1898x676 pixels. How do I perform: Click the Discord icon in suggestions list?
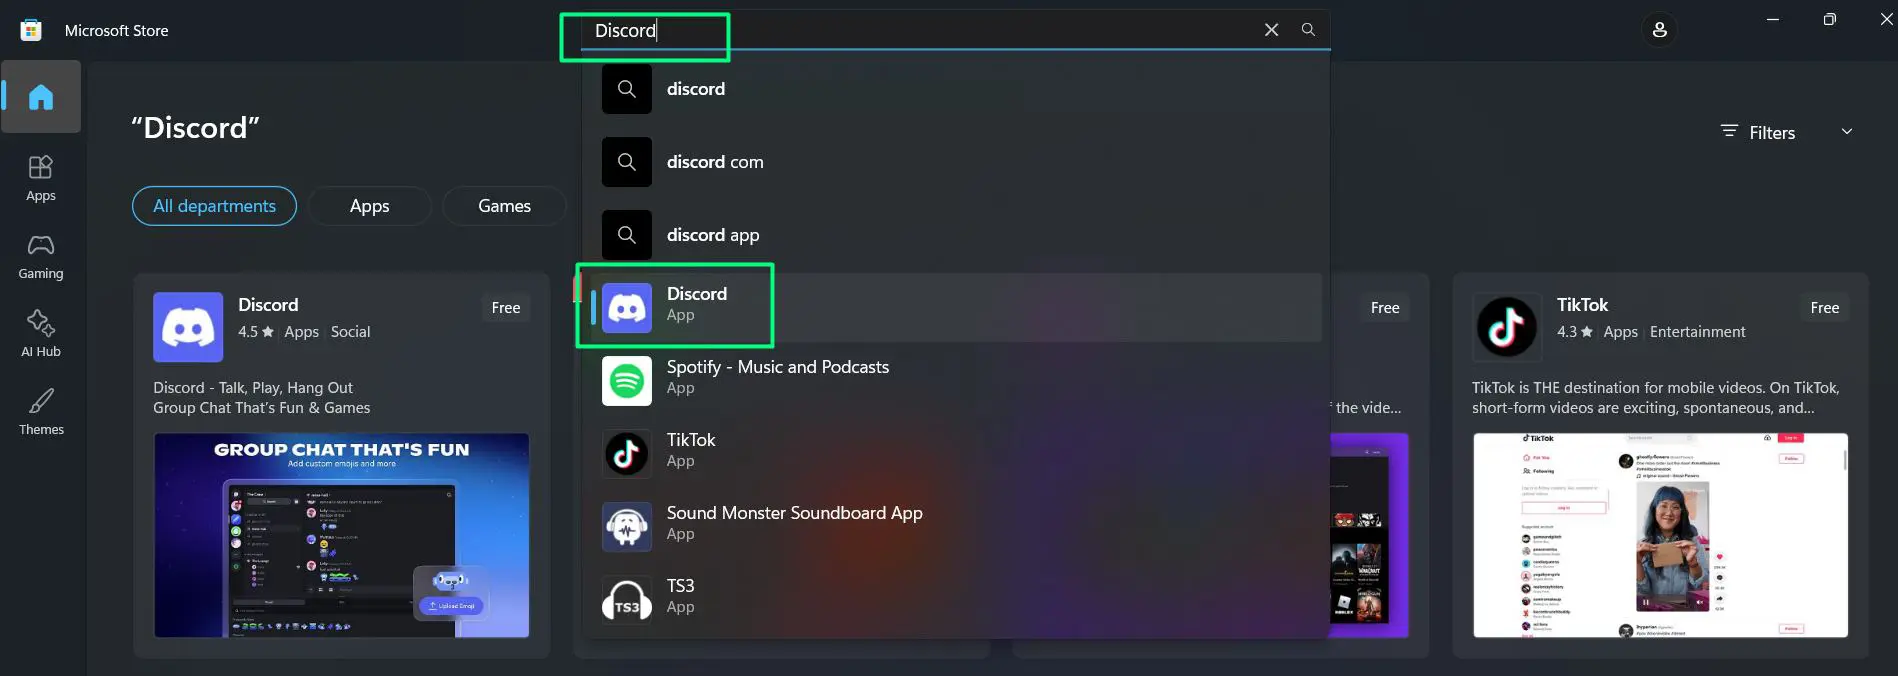[627, 308]
